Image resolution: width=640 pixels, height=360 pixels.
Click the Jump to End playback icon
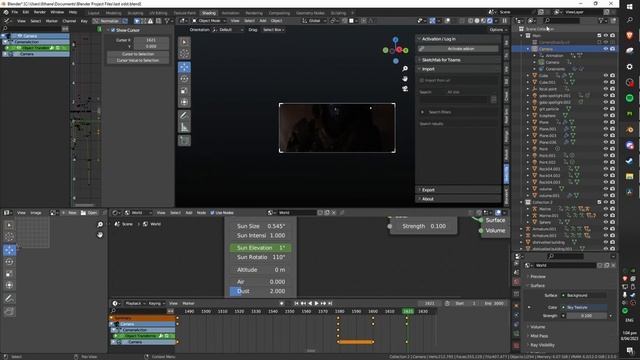tap(330, 303)
